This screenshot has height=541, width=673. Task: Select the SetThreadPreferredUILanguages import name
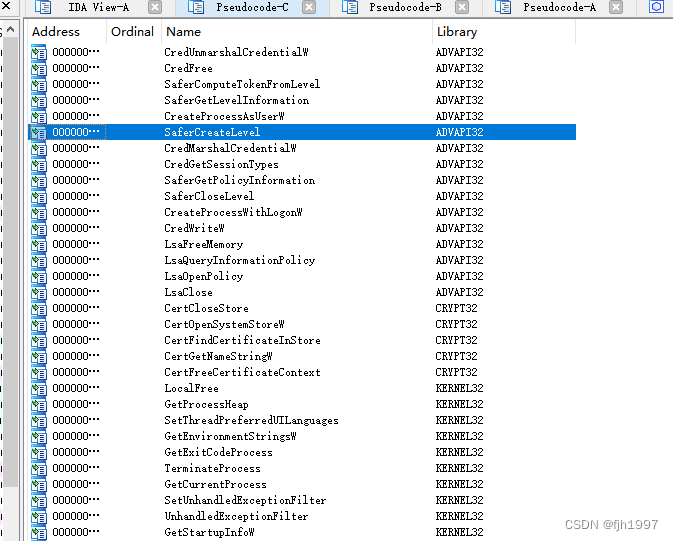click(x=251, y=420)
